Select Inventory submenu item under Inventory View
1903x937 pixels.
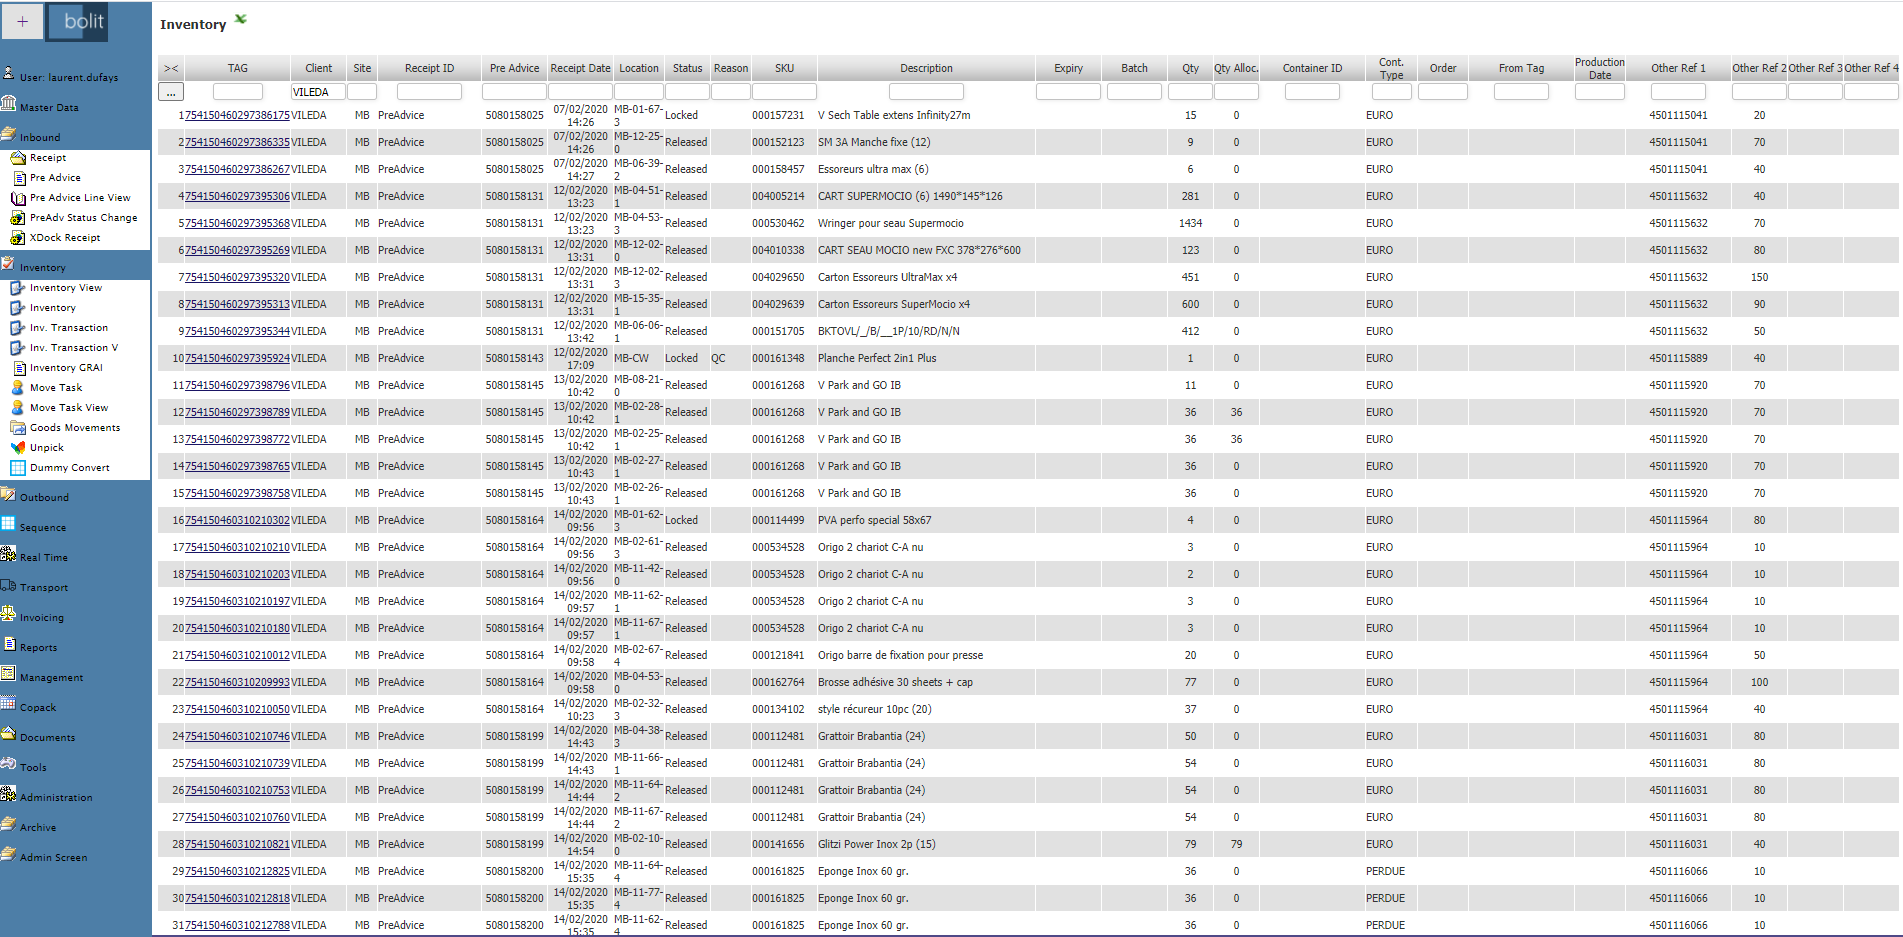point(53,308)
